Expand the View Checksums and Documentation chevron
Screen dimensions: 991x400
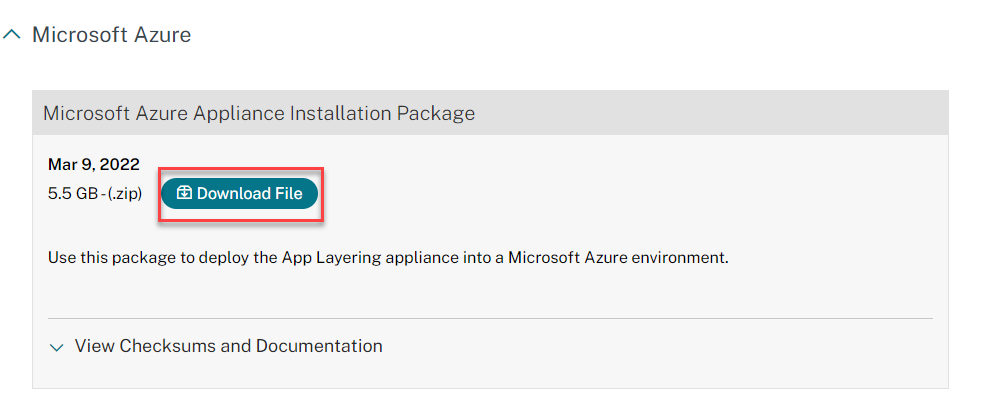[x=56, y=347]
